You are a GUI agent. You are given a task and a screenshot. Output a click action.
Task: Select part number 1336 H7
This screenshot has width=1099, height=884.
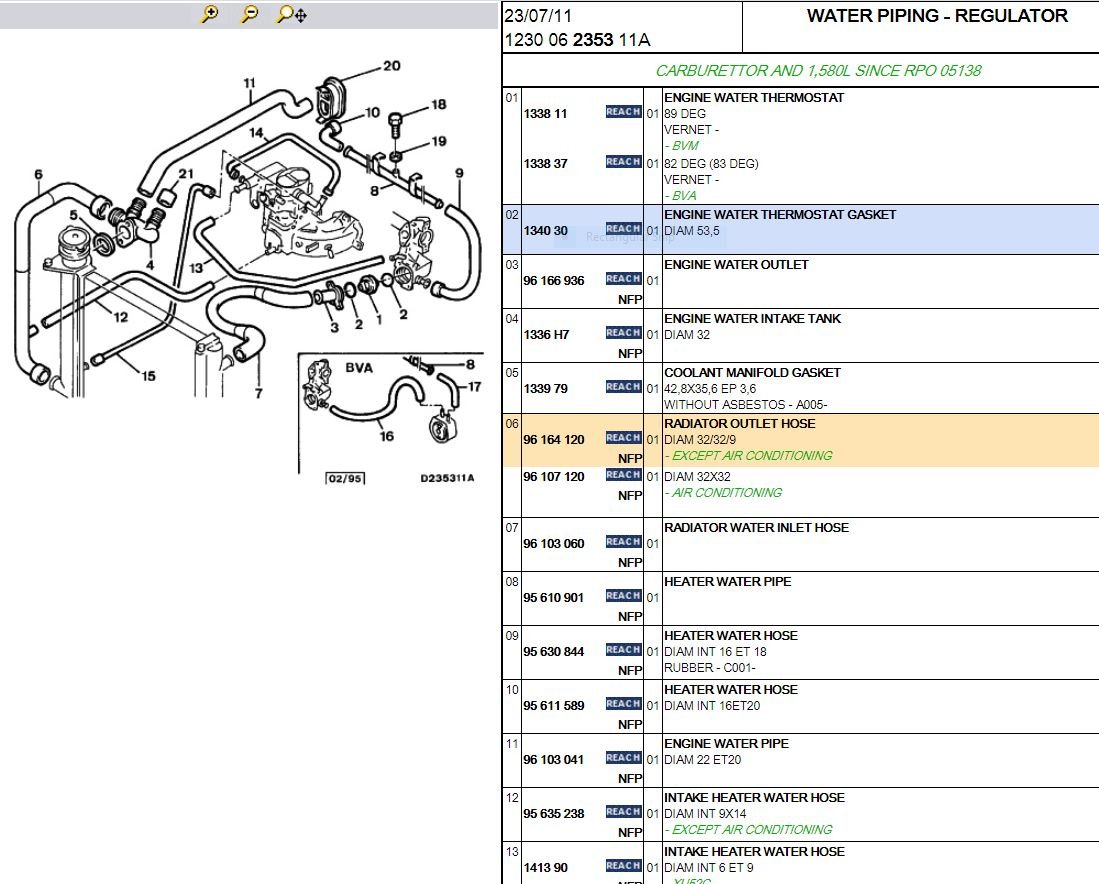pyautogui.click(x=546, y=334)
